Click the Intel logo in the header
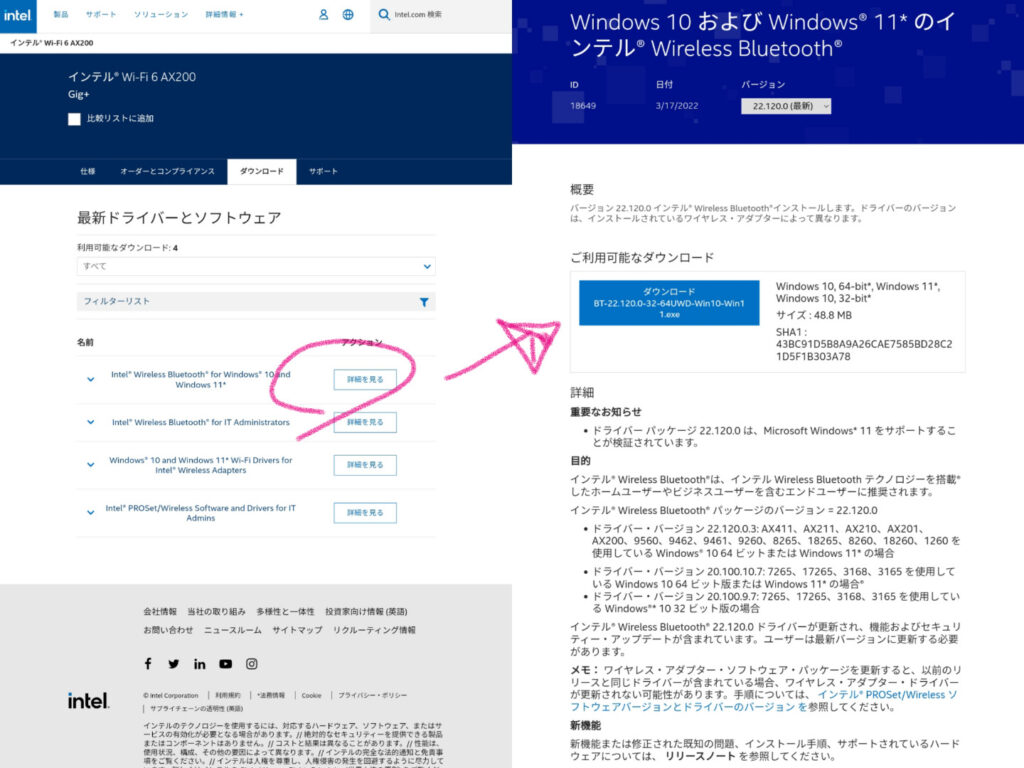Image resolution: width=1024 pixels, height=768 pixels. point(18,16)
